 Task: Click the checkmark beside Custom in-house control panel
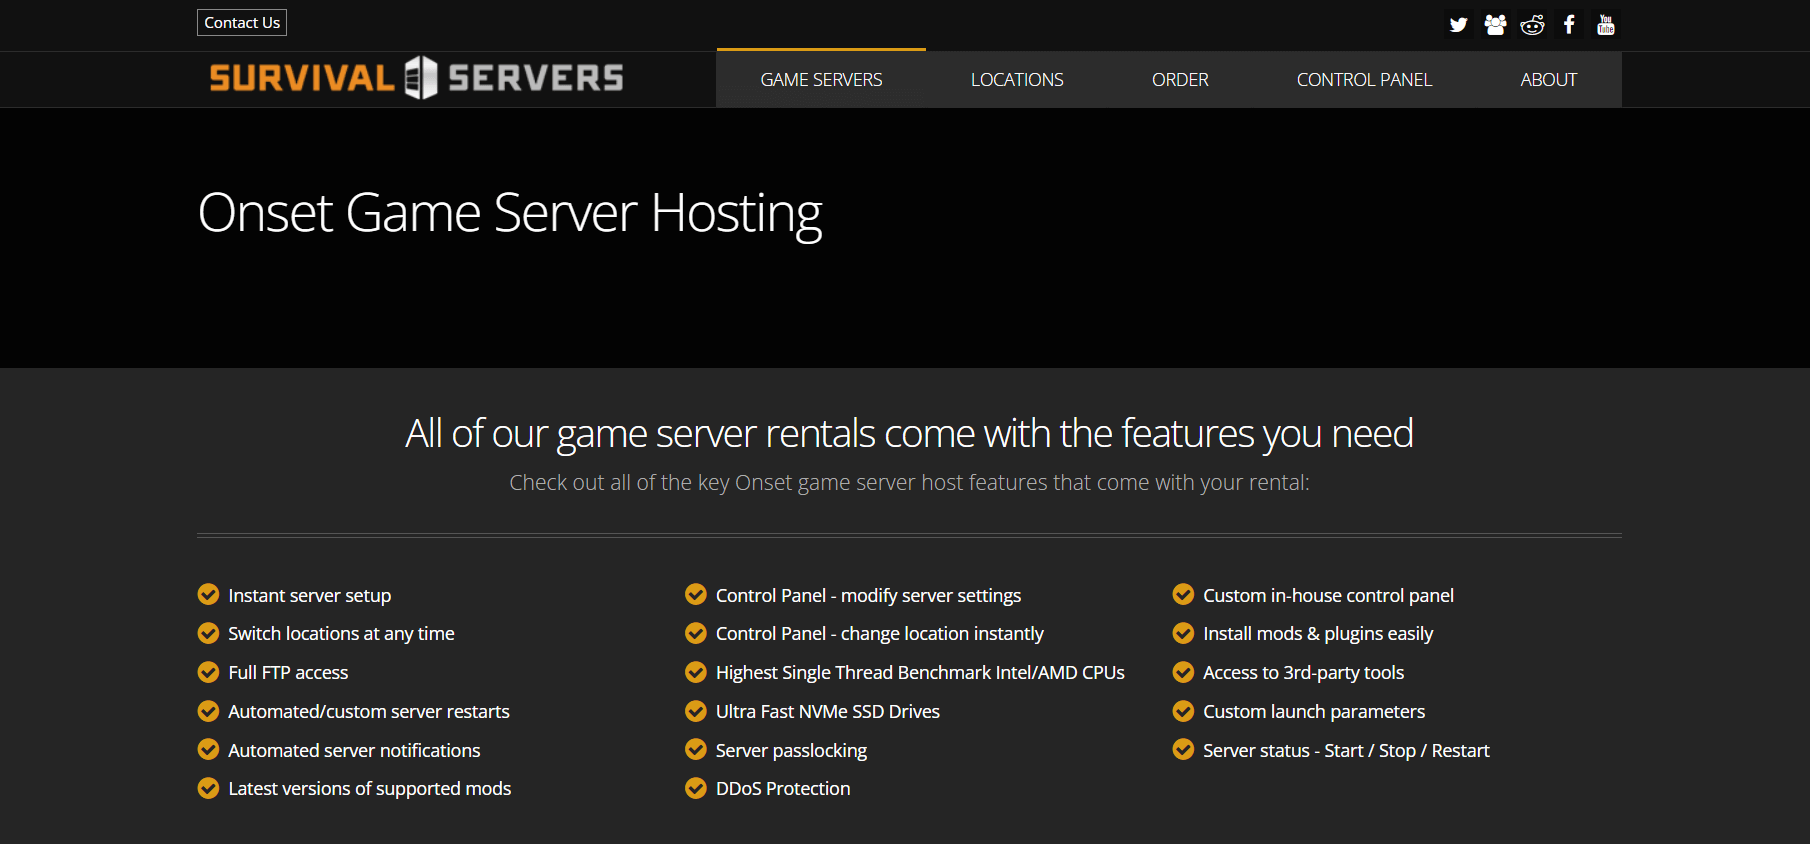(x=1183, y=595)
